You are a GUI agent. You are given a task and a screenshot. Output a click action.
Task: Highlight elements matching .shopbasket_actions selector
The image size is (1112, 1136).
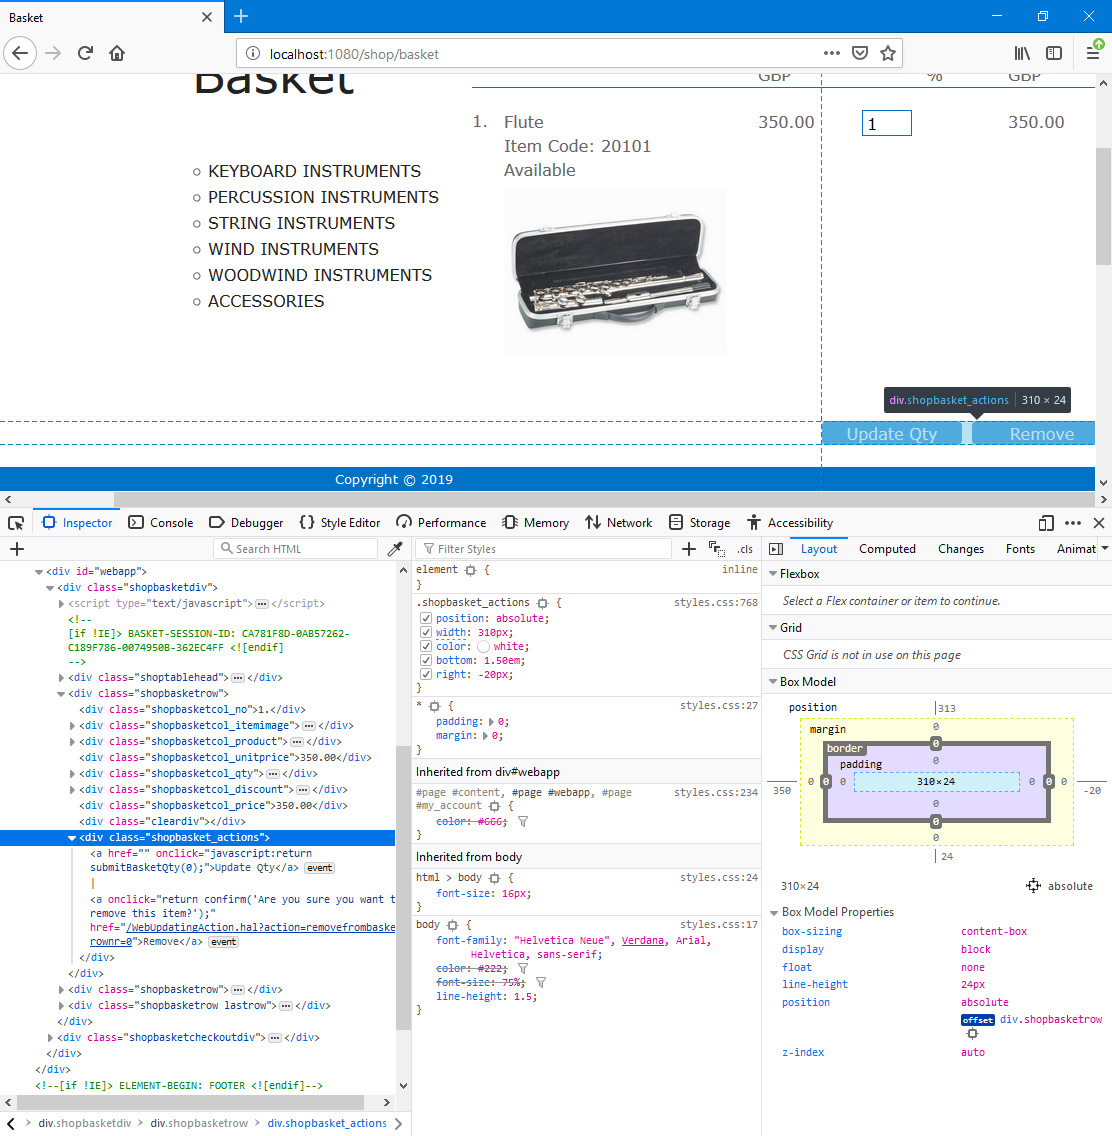[543, 603]
